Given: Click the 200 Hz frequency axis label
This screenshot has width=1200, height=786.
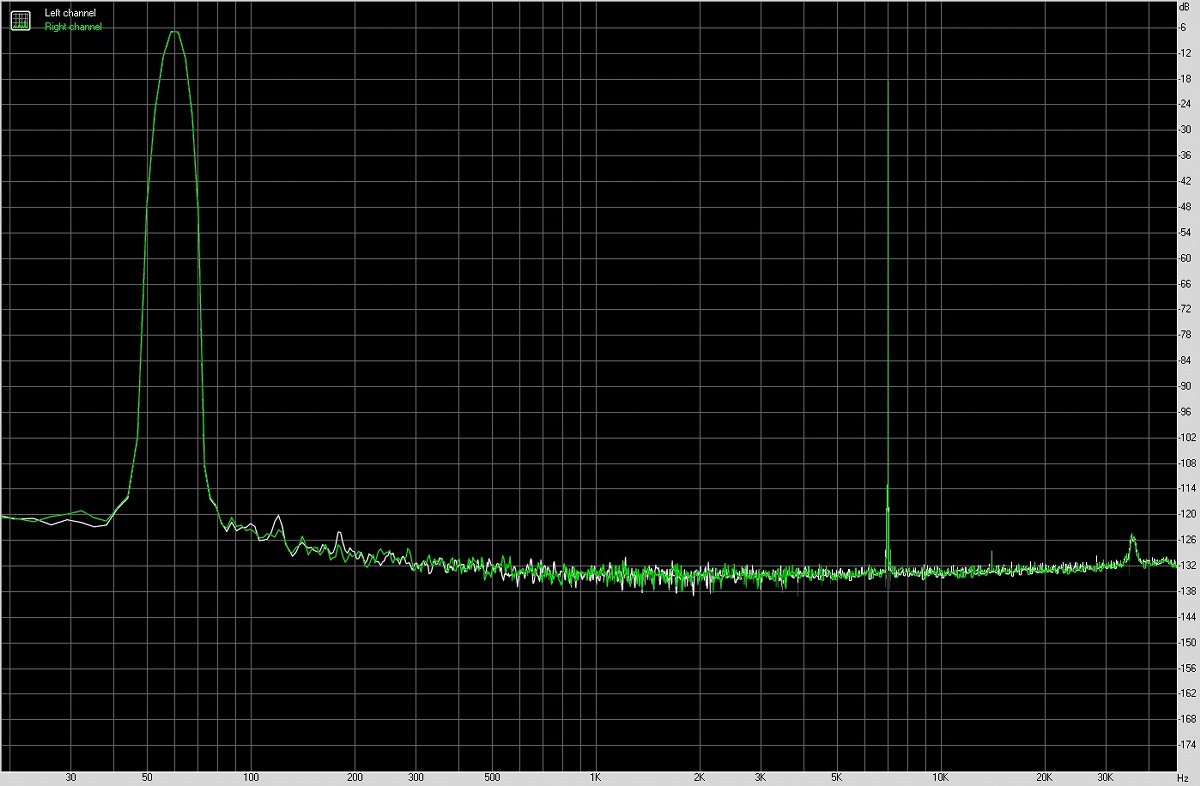Looking at the screenshot, I should click(354, 777).
